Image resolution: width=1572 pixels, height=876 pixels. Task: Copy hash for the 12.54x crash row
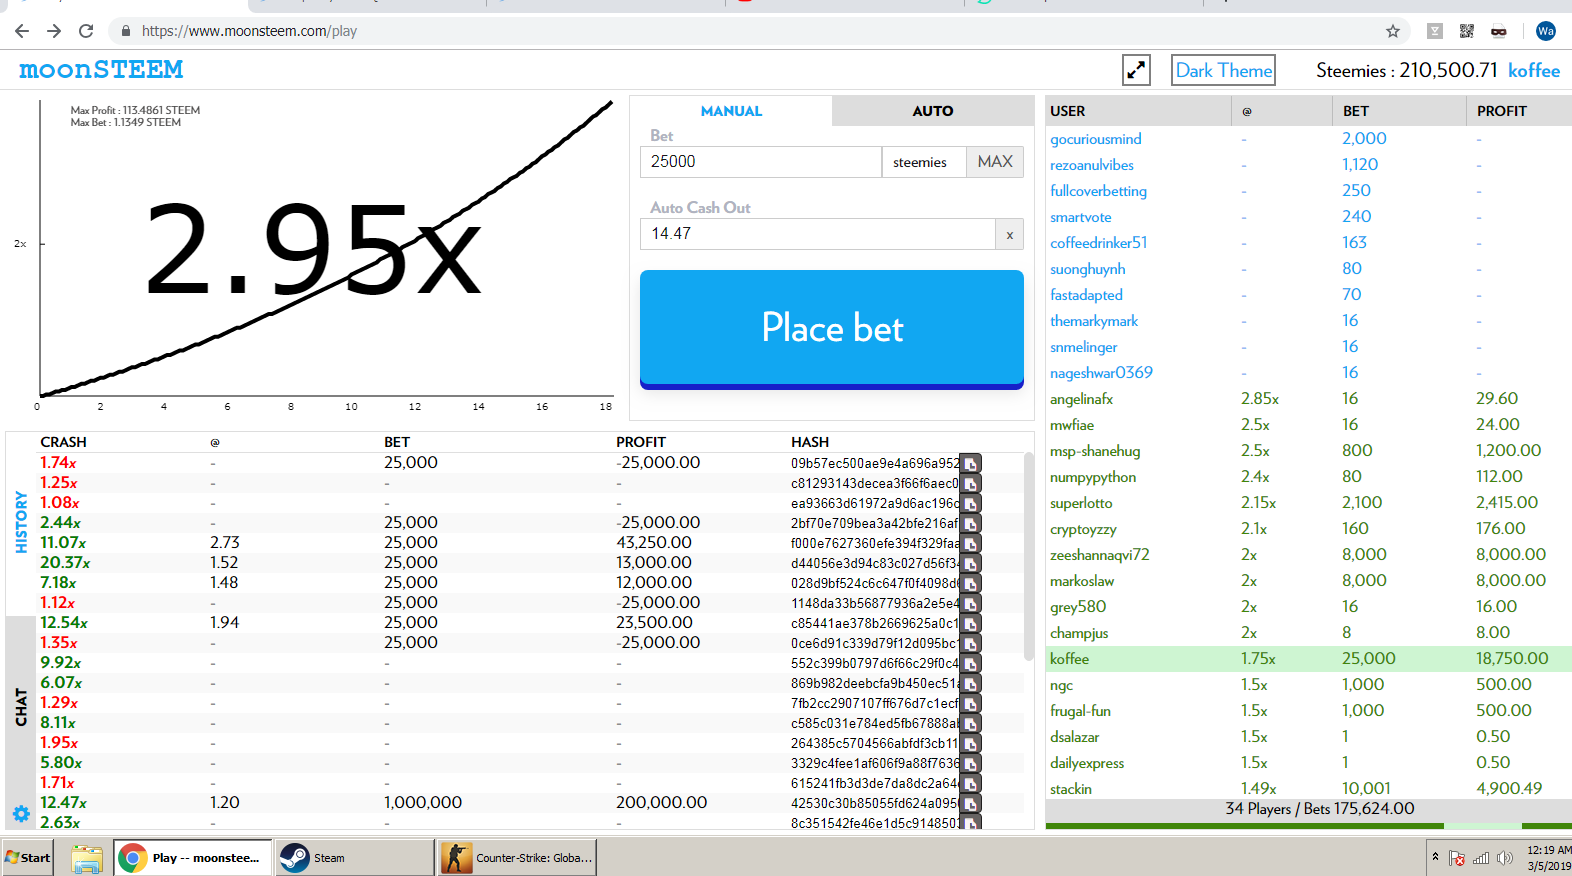[x=970, y=623]
